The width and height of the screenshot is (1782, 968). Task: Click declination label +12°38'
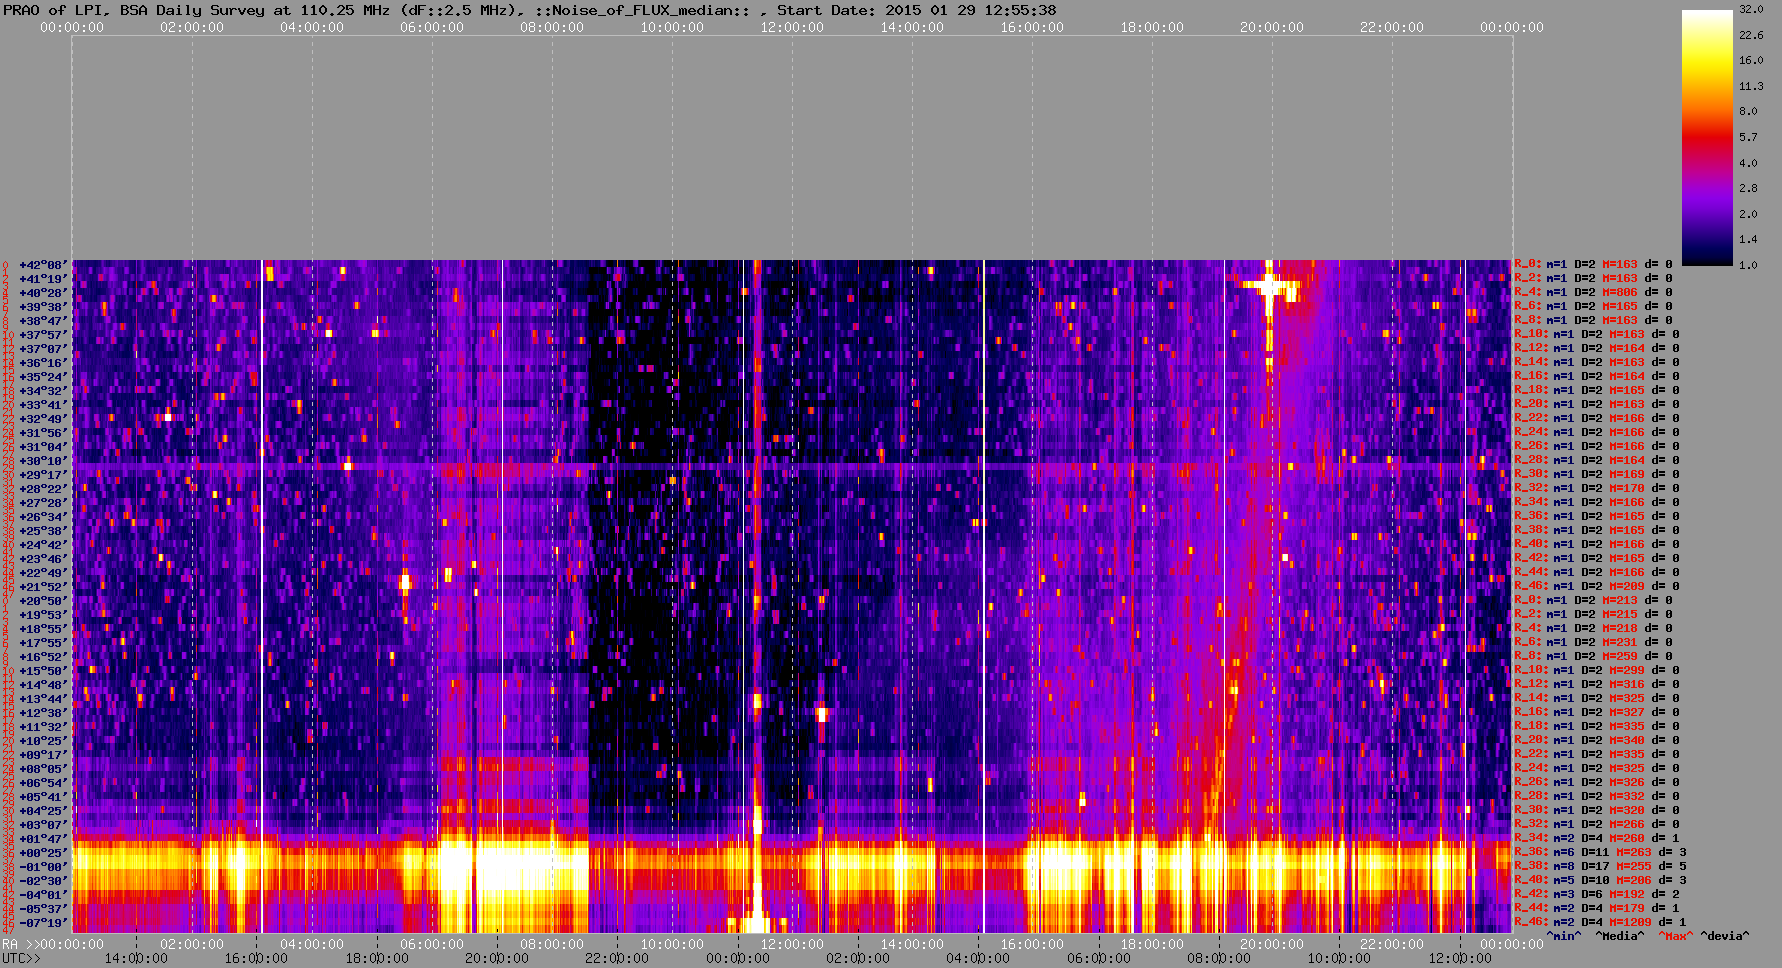point(42,713)
